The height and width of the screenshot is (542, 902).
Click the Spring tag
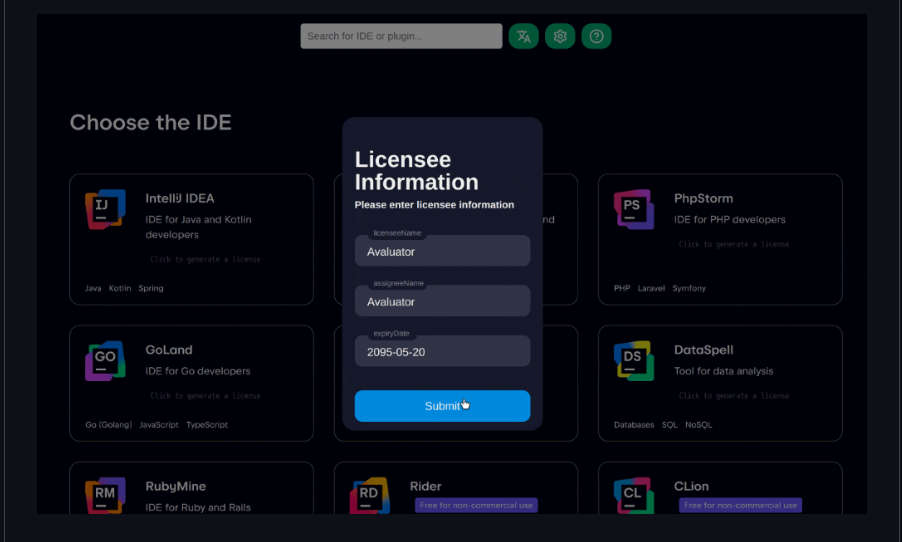pos(151,288)
